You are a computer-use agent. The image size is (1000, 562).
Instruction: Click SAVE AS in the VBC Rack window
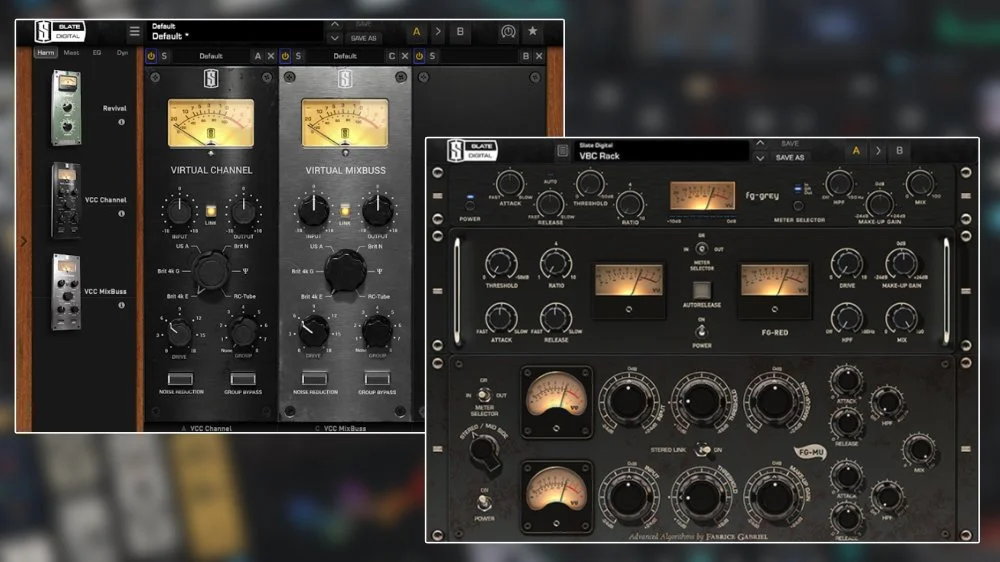[x=790, y=158]
